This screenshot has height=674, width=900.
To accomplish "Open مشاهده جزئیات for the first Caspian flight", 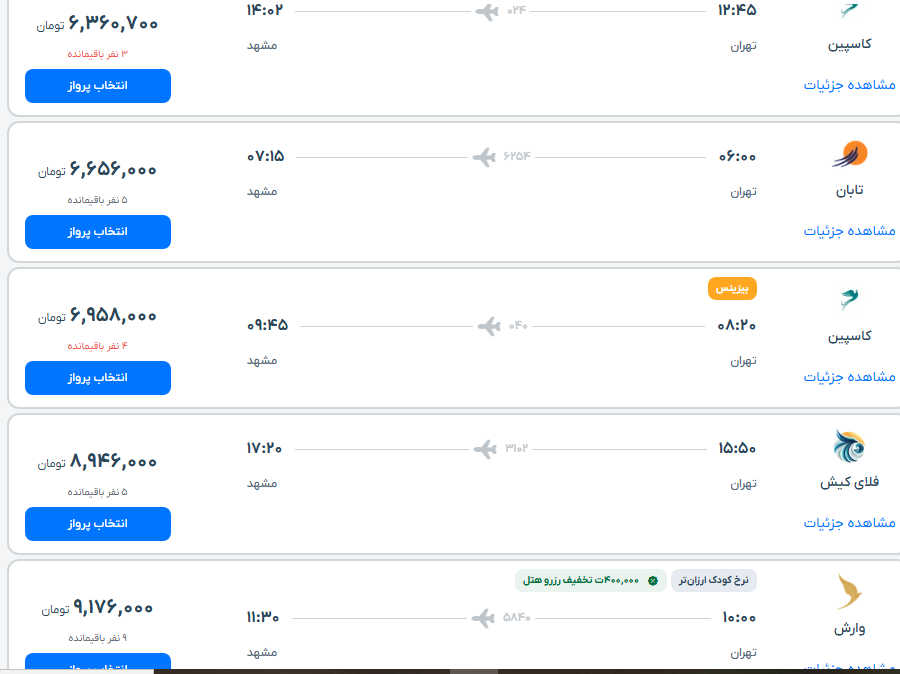I will (849, 86).
